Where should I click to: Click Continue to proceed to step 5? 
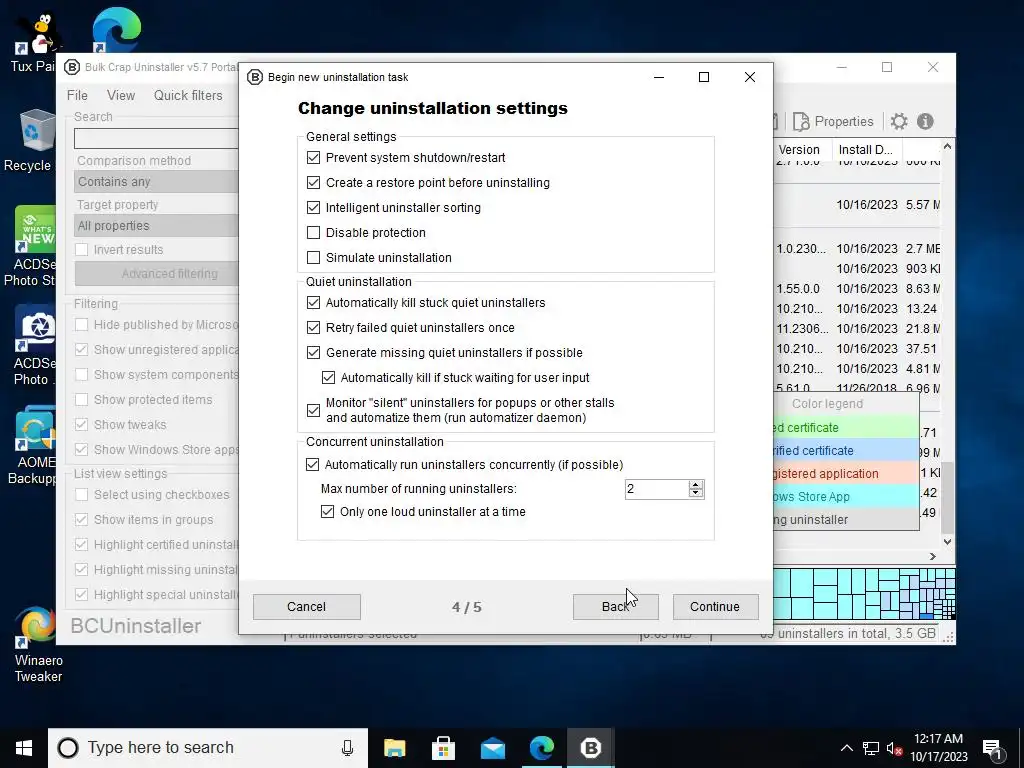tap(715, 607)
